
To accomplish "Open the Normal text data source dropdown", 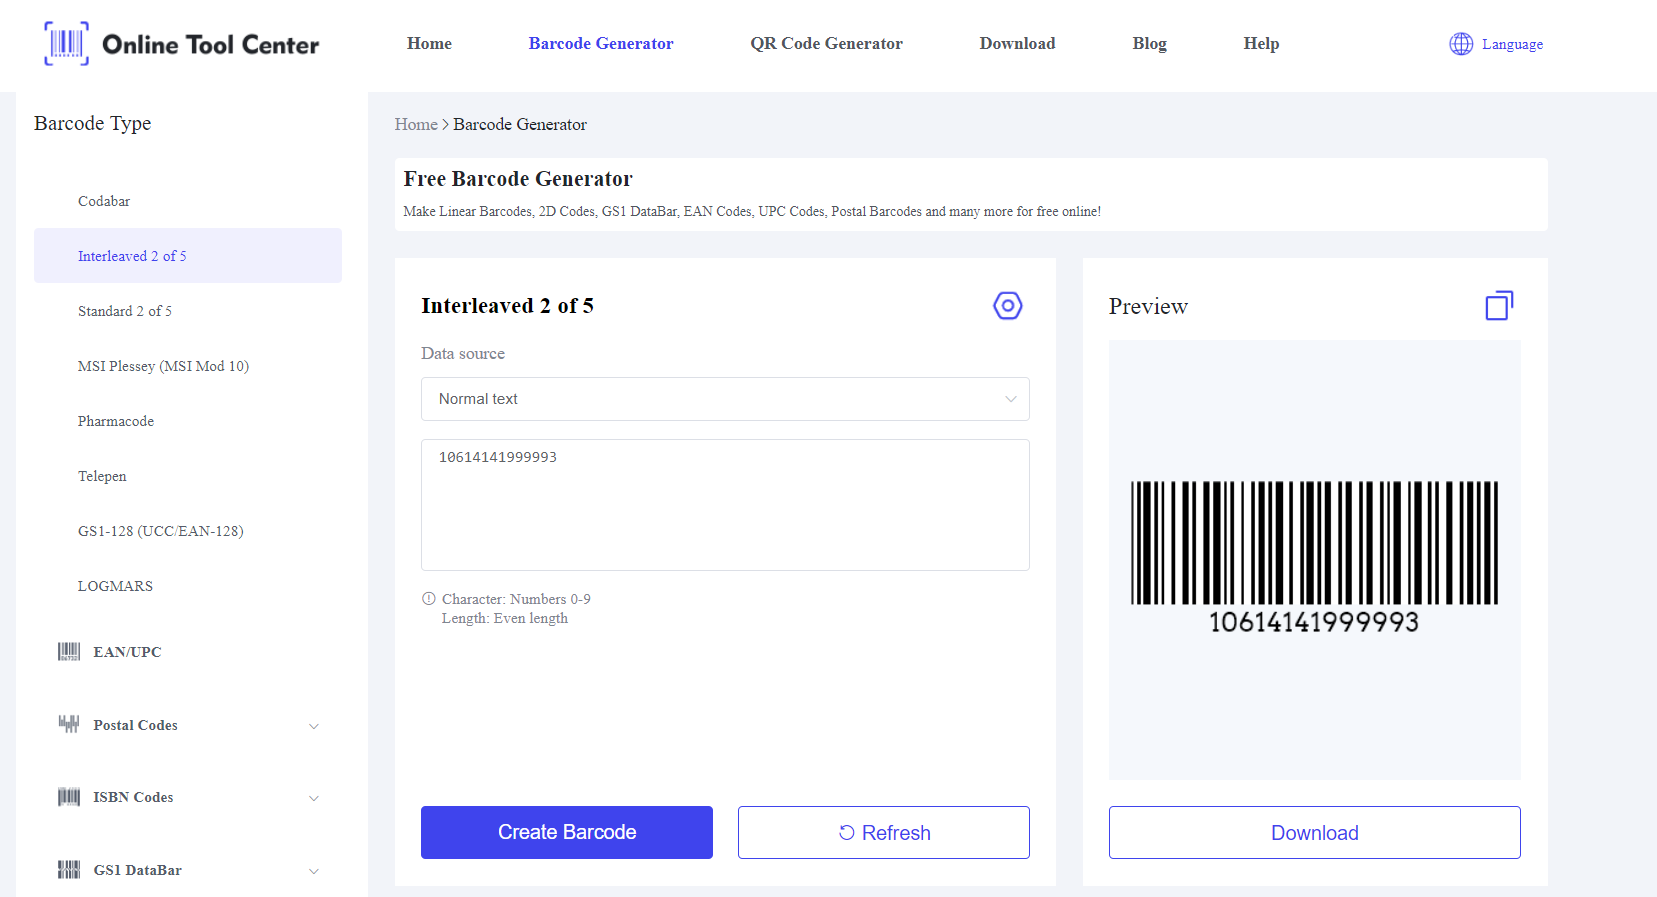I will 725,399.
